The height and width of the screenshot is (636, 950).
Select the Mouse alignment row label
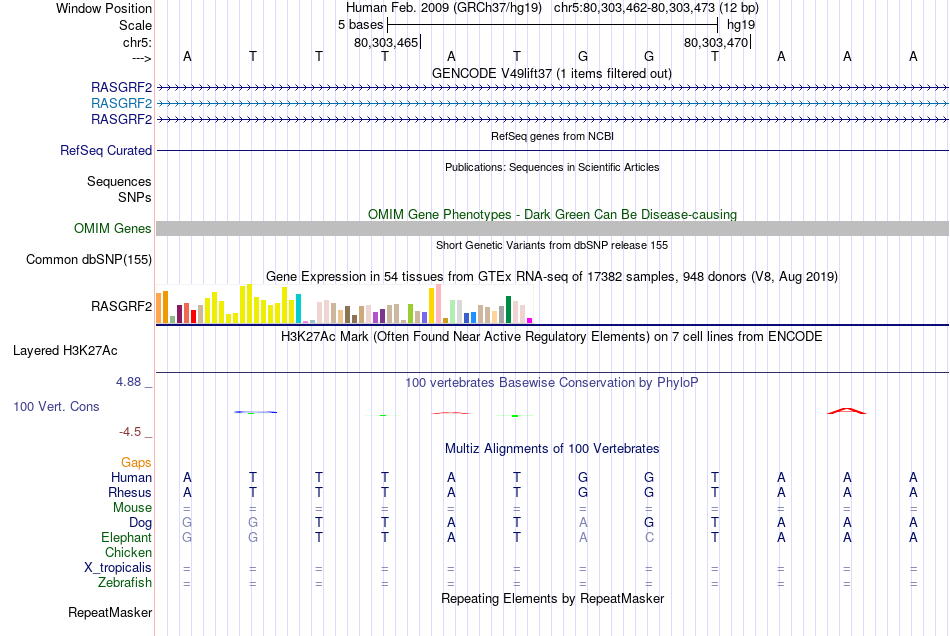[132, 508]
